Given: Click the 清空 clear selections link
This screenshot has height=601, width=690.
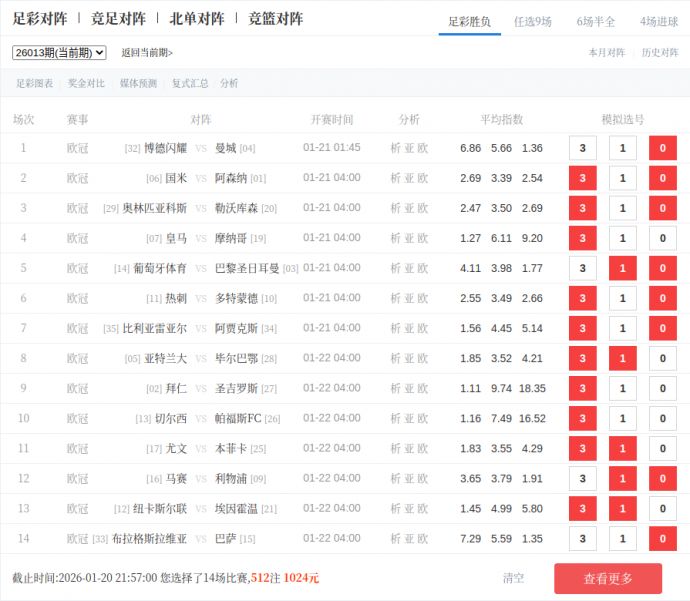Looking at the screenshot, I should coord(513,578).
